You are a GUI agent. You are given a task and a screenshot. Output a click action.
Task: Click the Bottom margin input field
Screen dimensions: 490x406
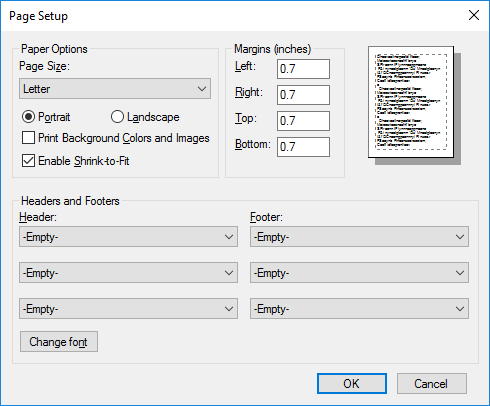click(x=303, y=147)
